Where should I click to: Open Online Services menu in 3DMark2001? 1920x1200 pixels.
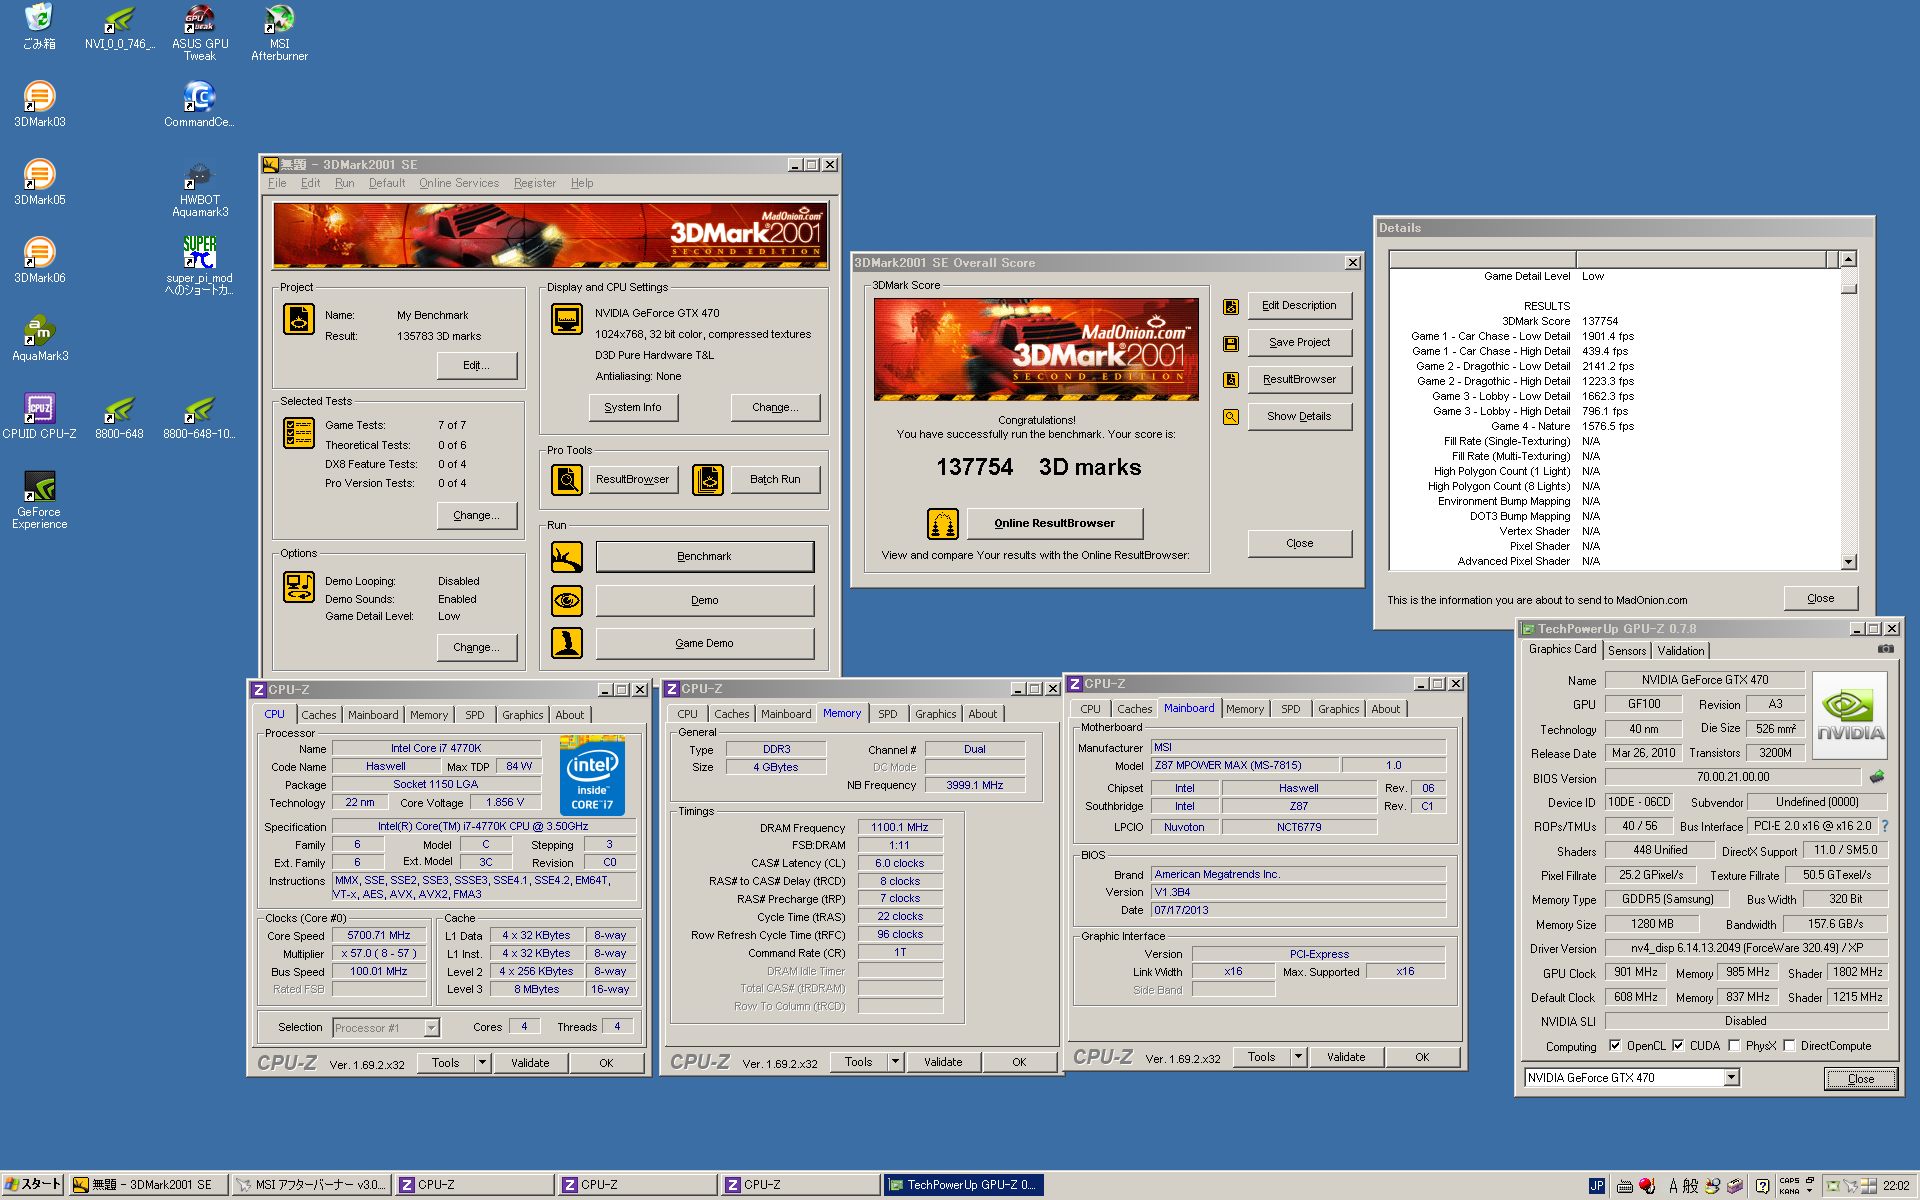point(459,183)
